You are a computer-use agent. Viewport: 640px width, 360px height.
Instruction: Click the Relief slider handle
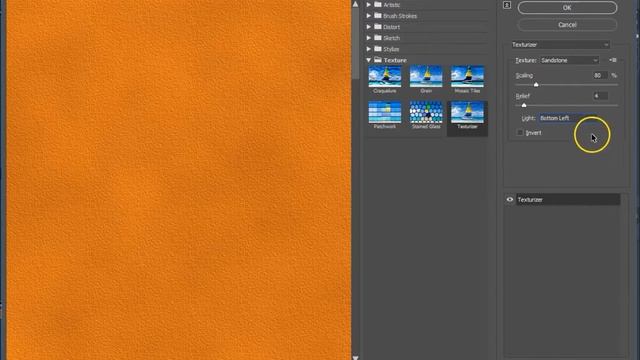coord(524,105)
